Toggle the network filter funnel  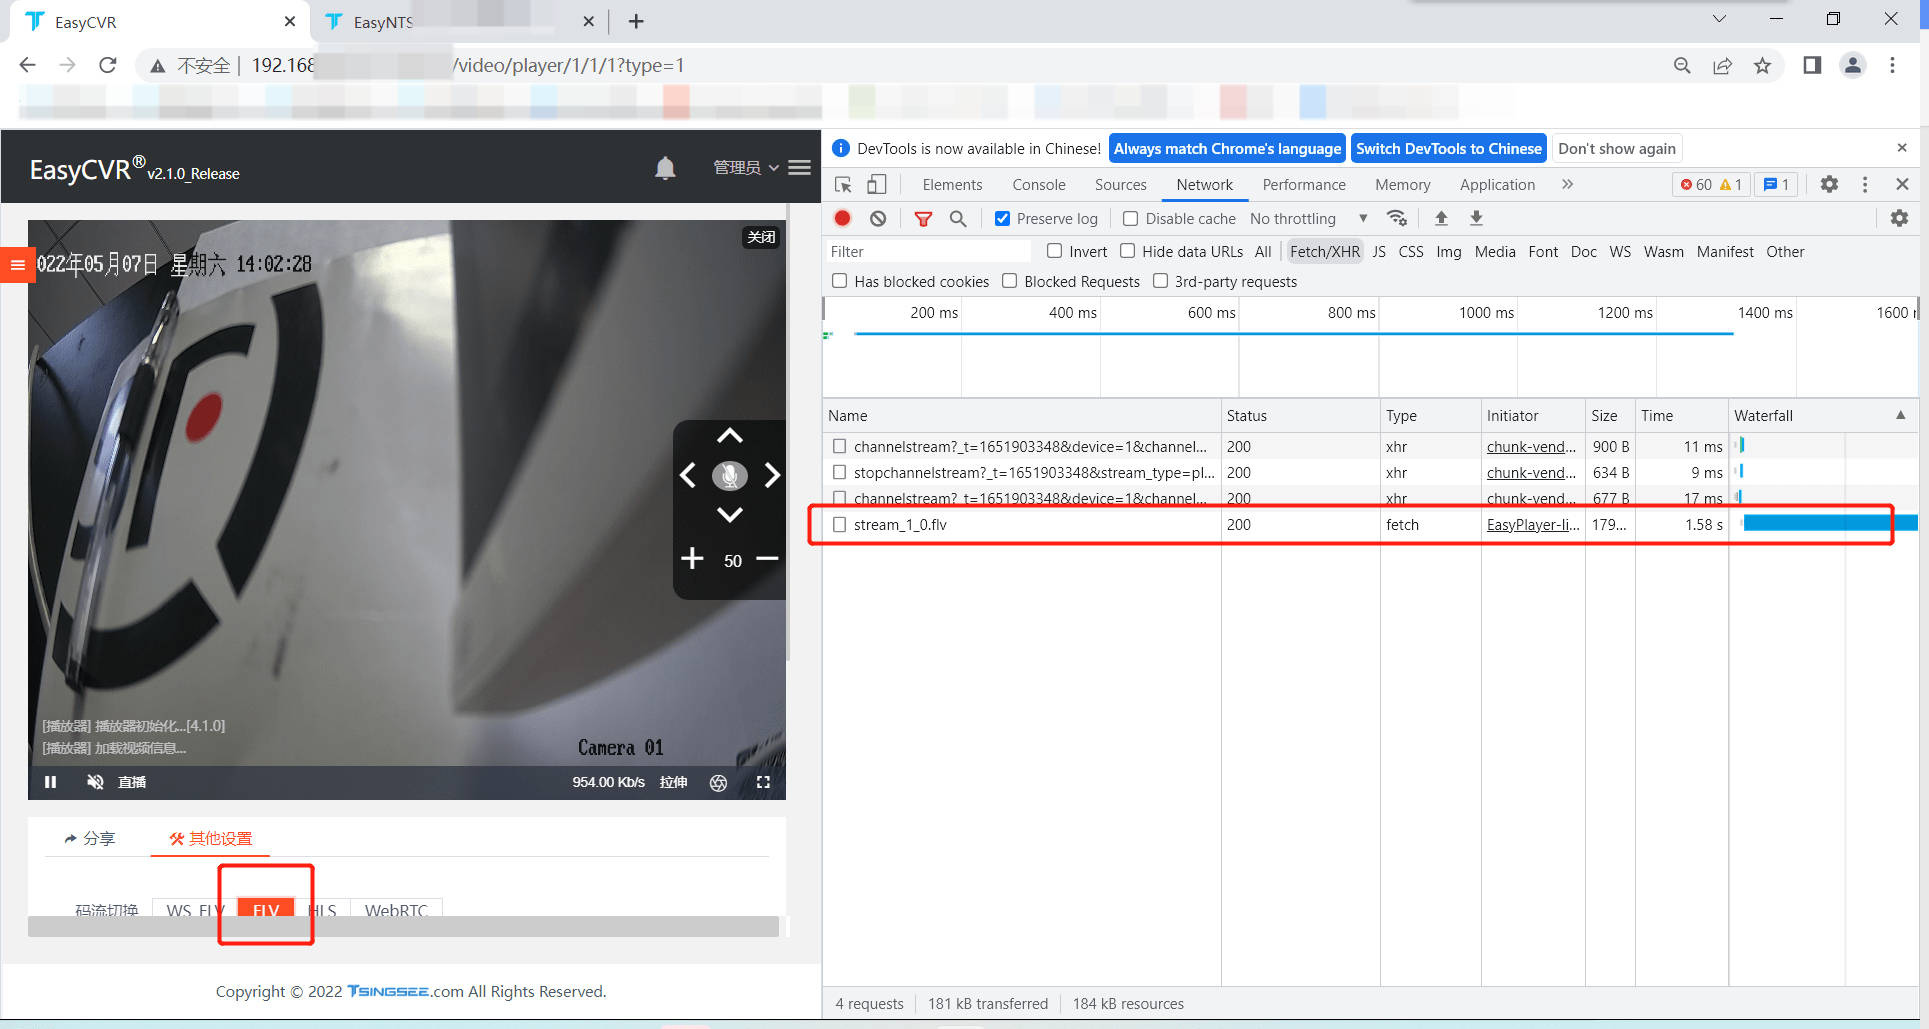[923, 218]
